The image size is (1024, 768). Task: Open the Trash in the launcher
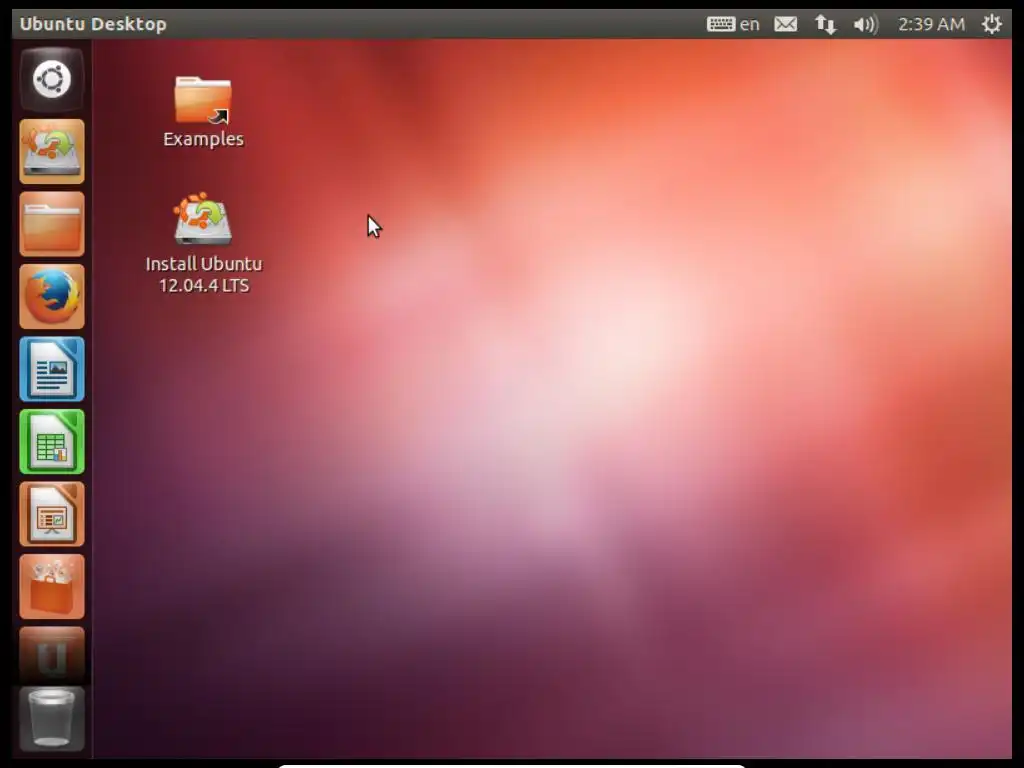[x=52, y=718]
